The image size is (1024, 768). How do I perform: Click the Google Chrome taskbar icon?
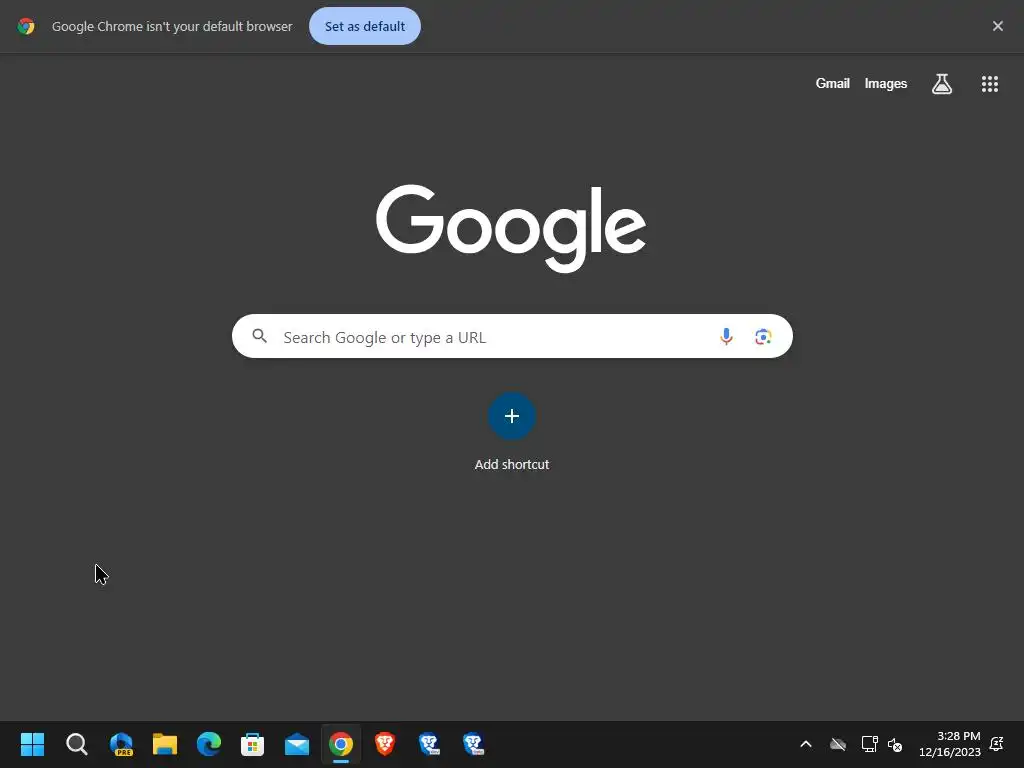point(341,744)
